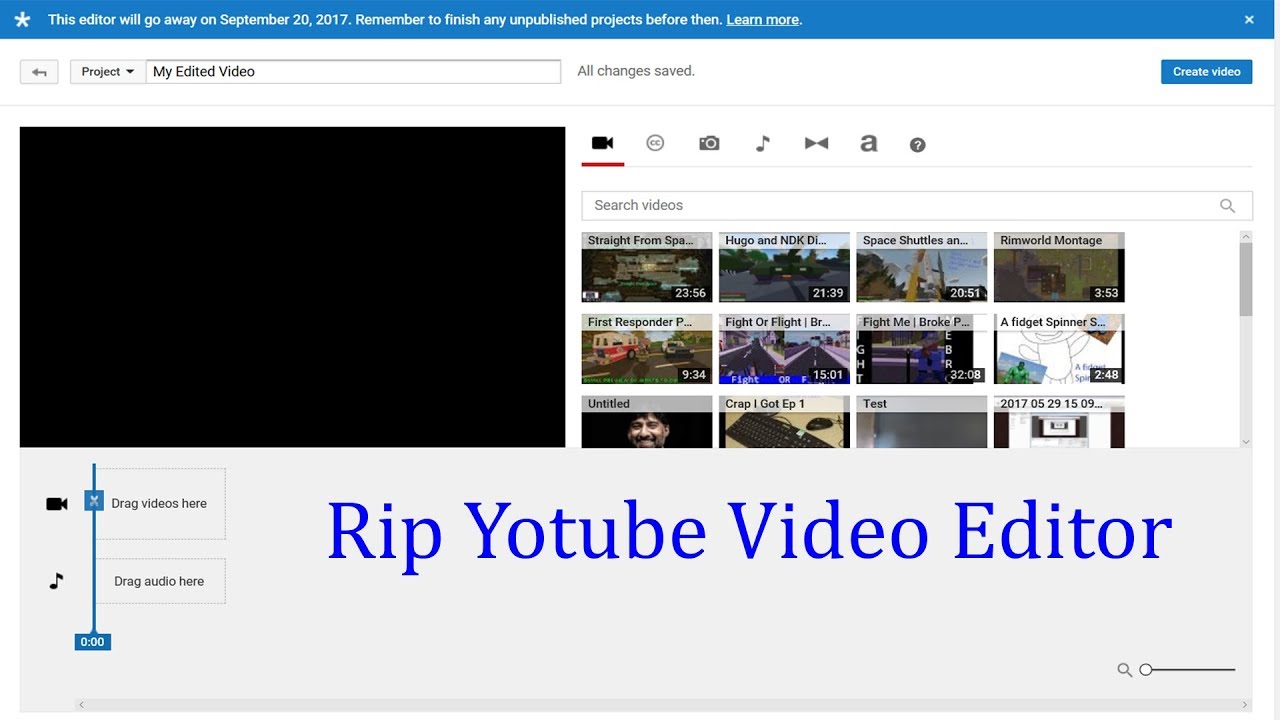
Task: Open the Creative Commons videos panel
Action: (655, 142)
